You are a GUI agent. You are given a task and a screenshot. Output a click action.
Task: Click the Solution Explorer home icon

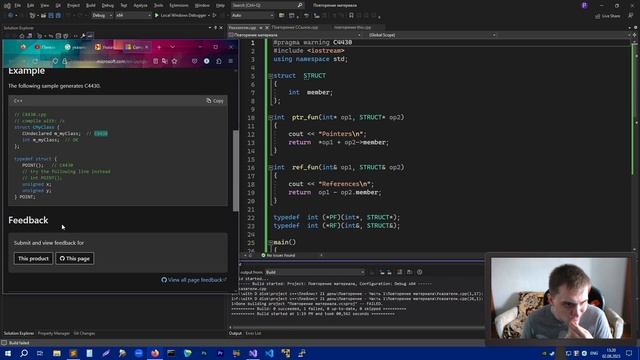pos(22,36)
